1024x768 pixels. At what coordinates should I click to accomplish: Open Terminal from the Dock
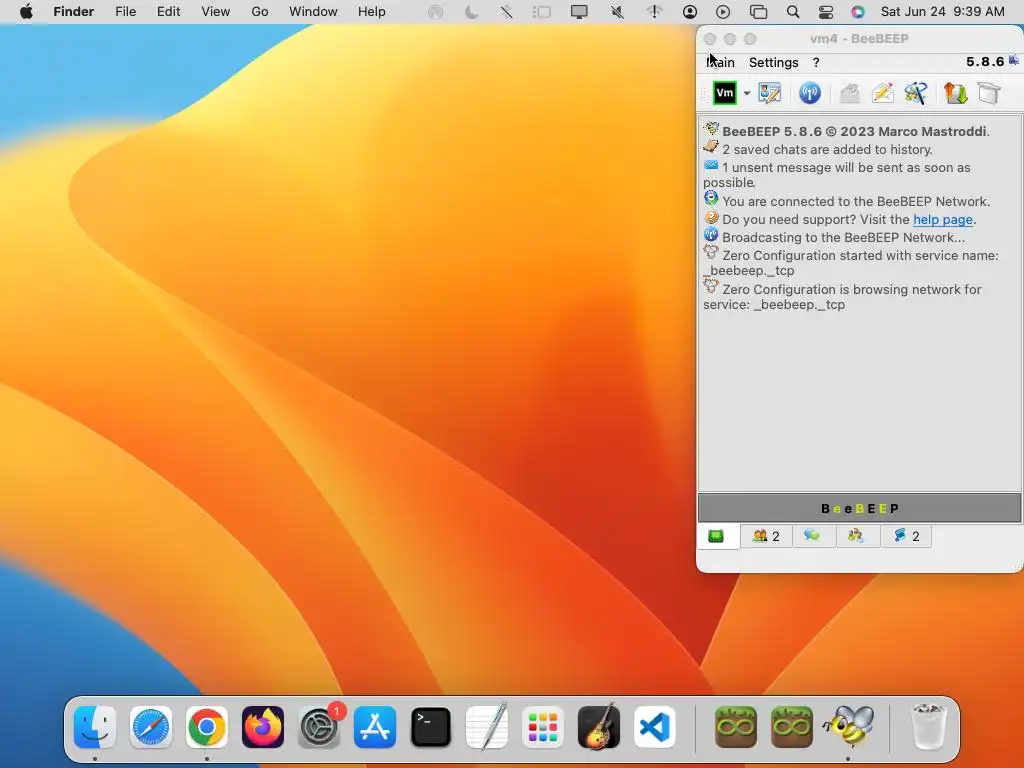(431, 727)
